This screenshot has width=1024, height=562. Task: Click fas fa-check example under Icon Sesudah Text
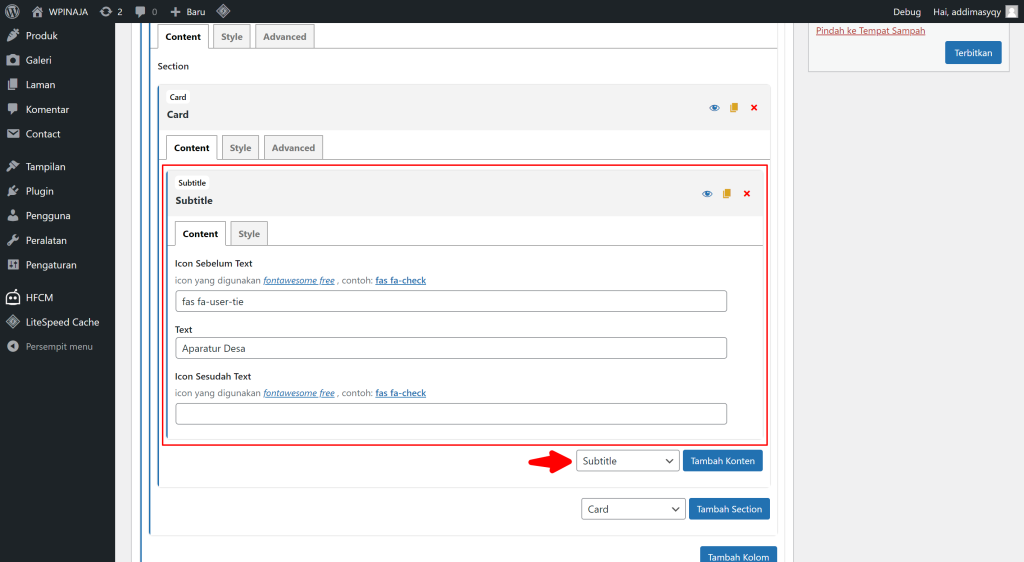click(x=400, y=393)
